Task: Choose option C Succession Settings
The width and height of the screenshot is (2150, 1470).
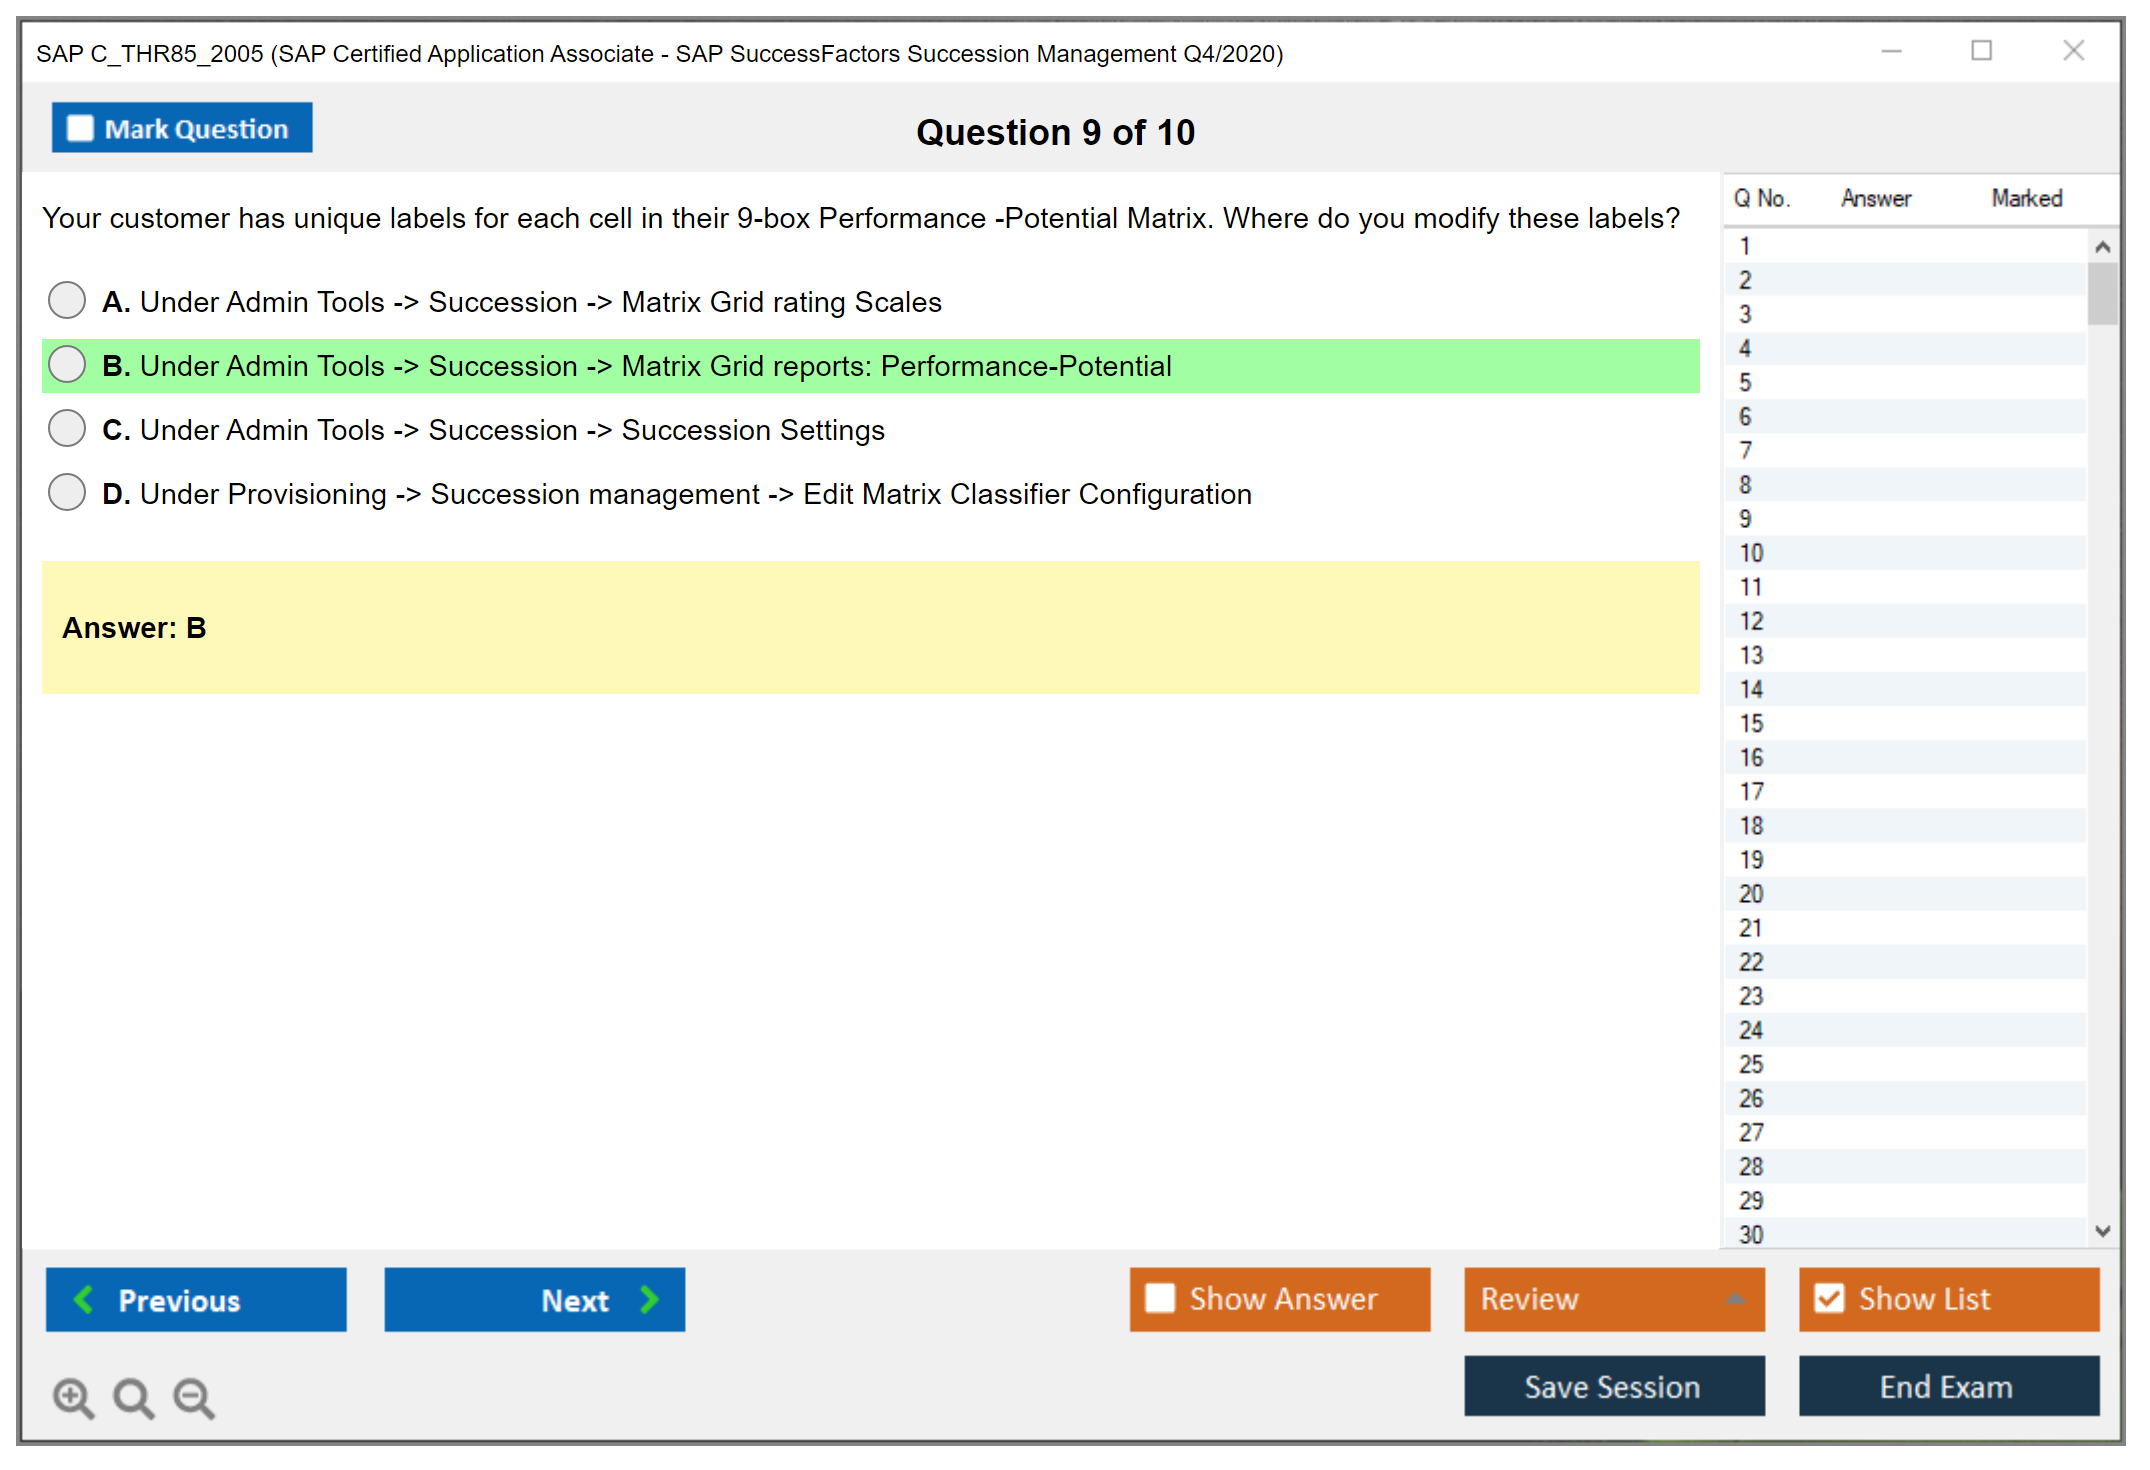Action: 67,428
